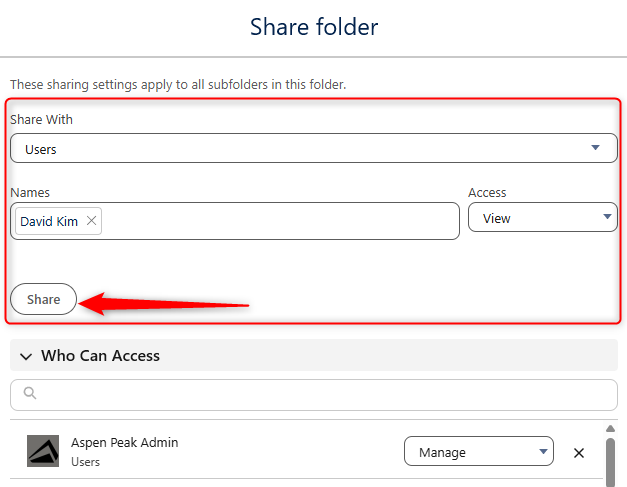
Task: Collapse the Who Can Access chevron
Action: [x=26, y=356]
